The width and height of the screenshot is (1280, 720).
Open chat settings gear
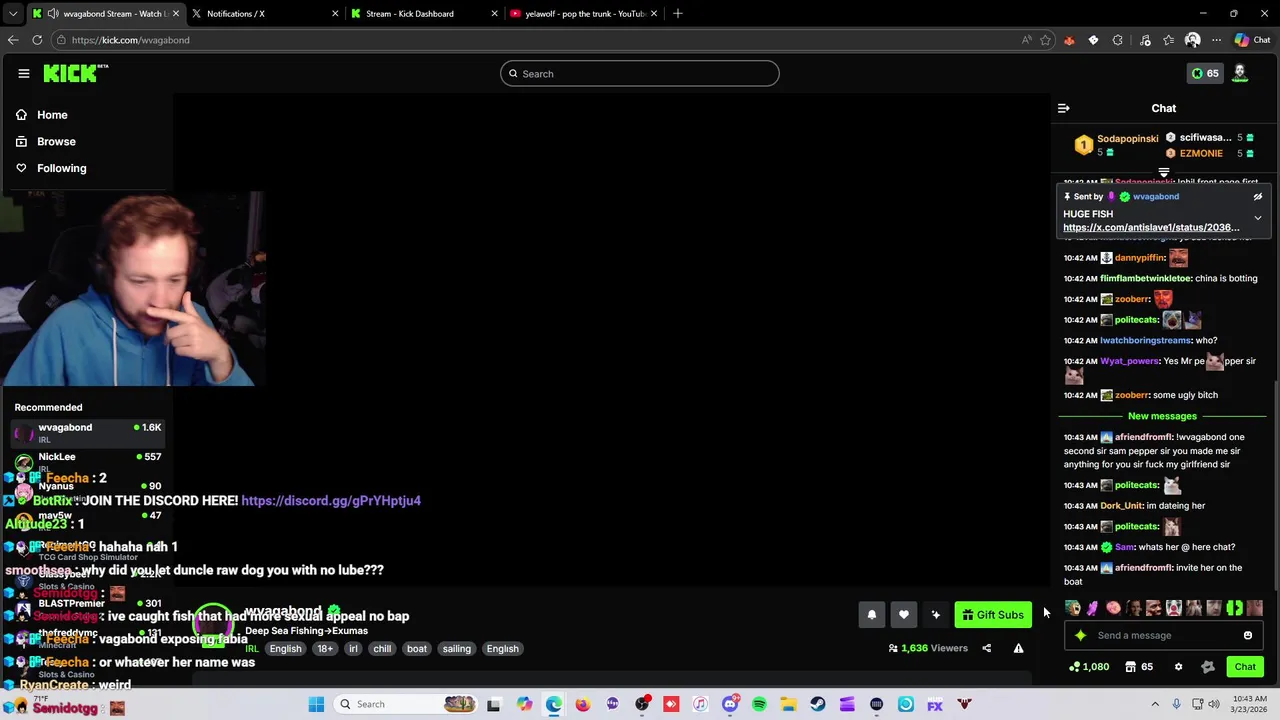(x=1178, y=667)
